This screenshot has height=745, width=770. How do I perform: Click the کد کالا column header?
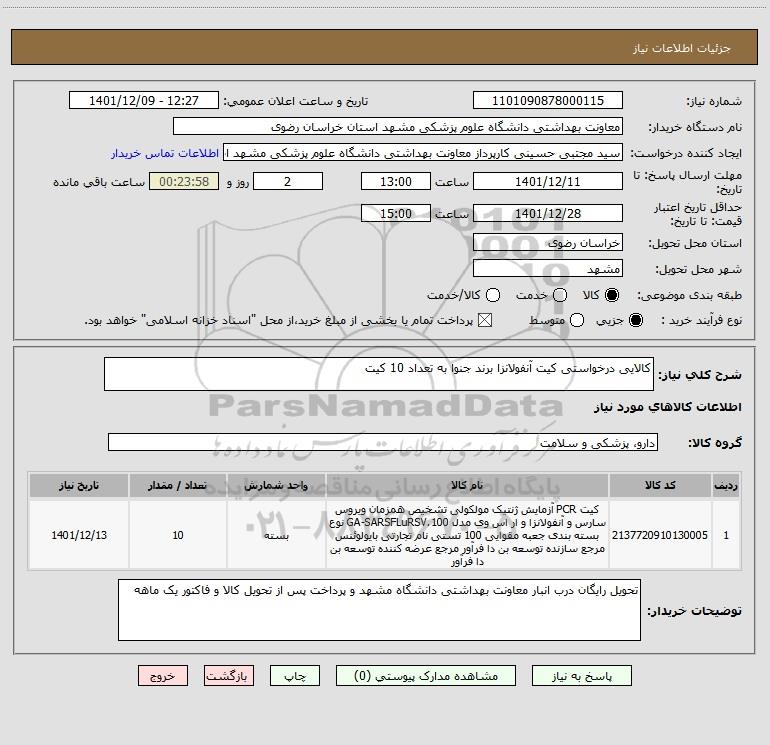tap(660, 485)
